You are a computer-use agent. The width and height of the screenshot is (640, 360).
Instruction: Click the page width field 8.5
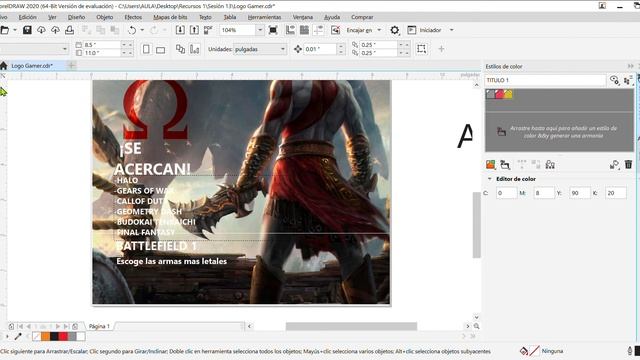tap(102, 44)
